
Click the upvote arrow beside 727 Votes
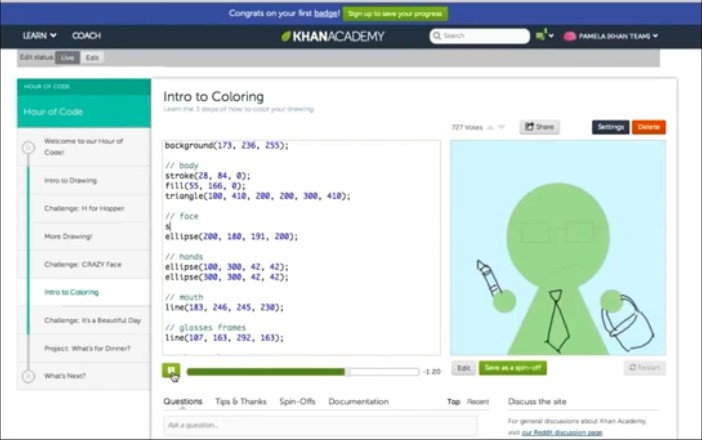click(489, 127)
